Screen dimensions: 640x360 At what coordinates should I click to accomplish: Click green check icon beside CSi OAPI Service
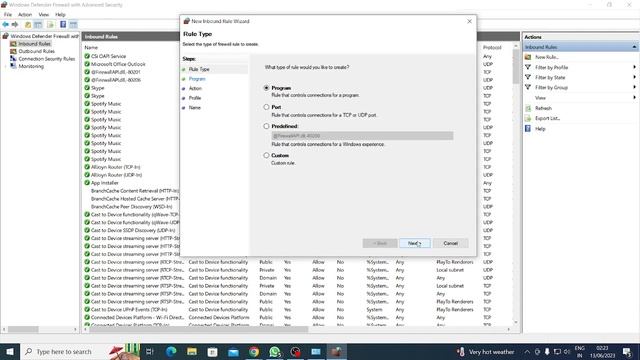(87, 56)
